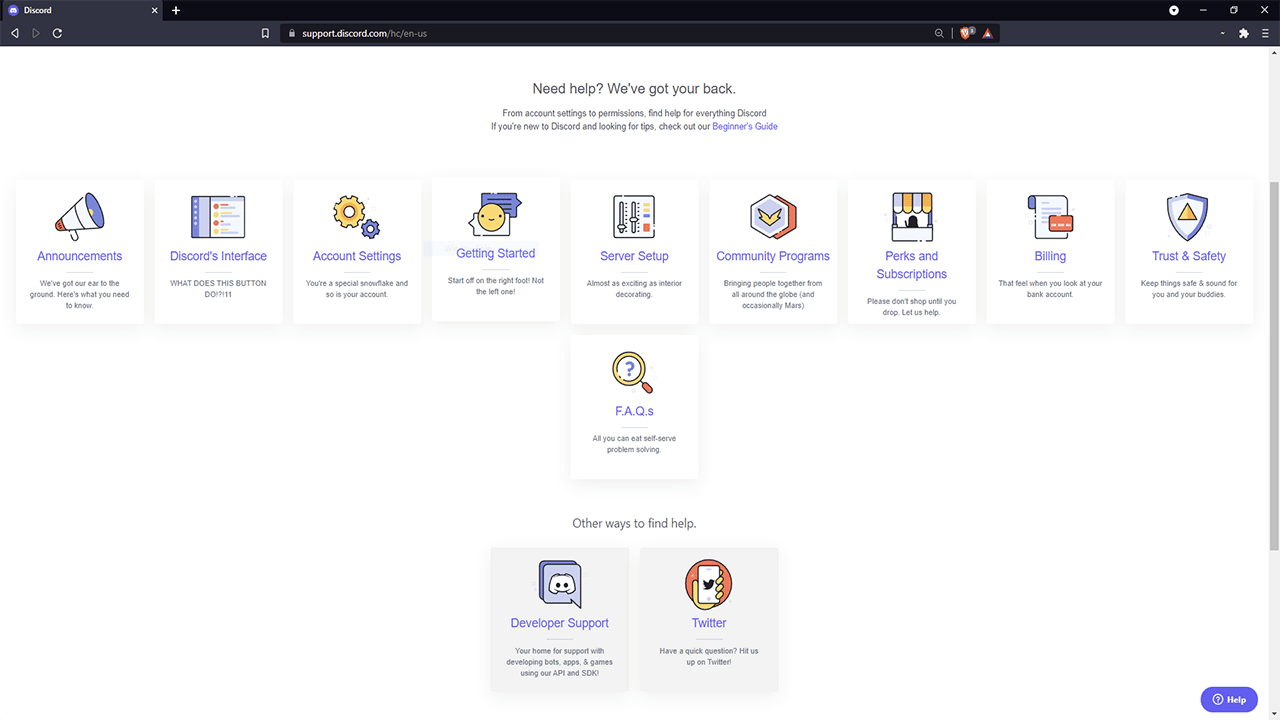The image size is (1280, 720).
Task: Click 'Your home for support with developing bots' text
Action: point(560,661)
